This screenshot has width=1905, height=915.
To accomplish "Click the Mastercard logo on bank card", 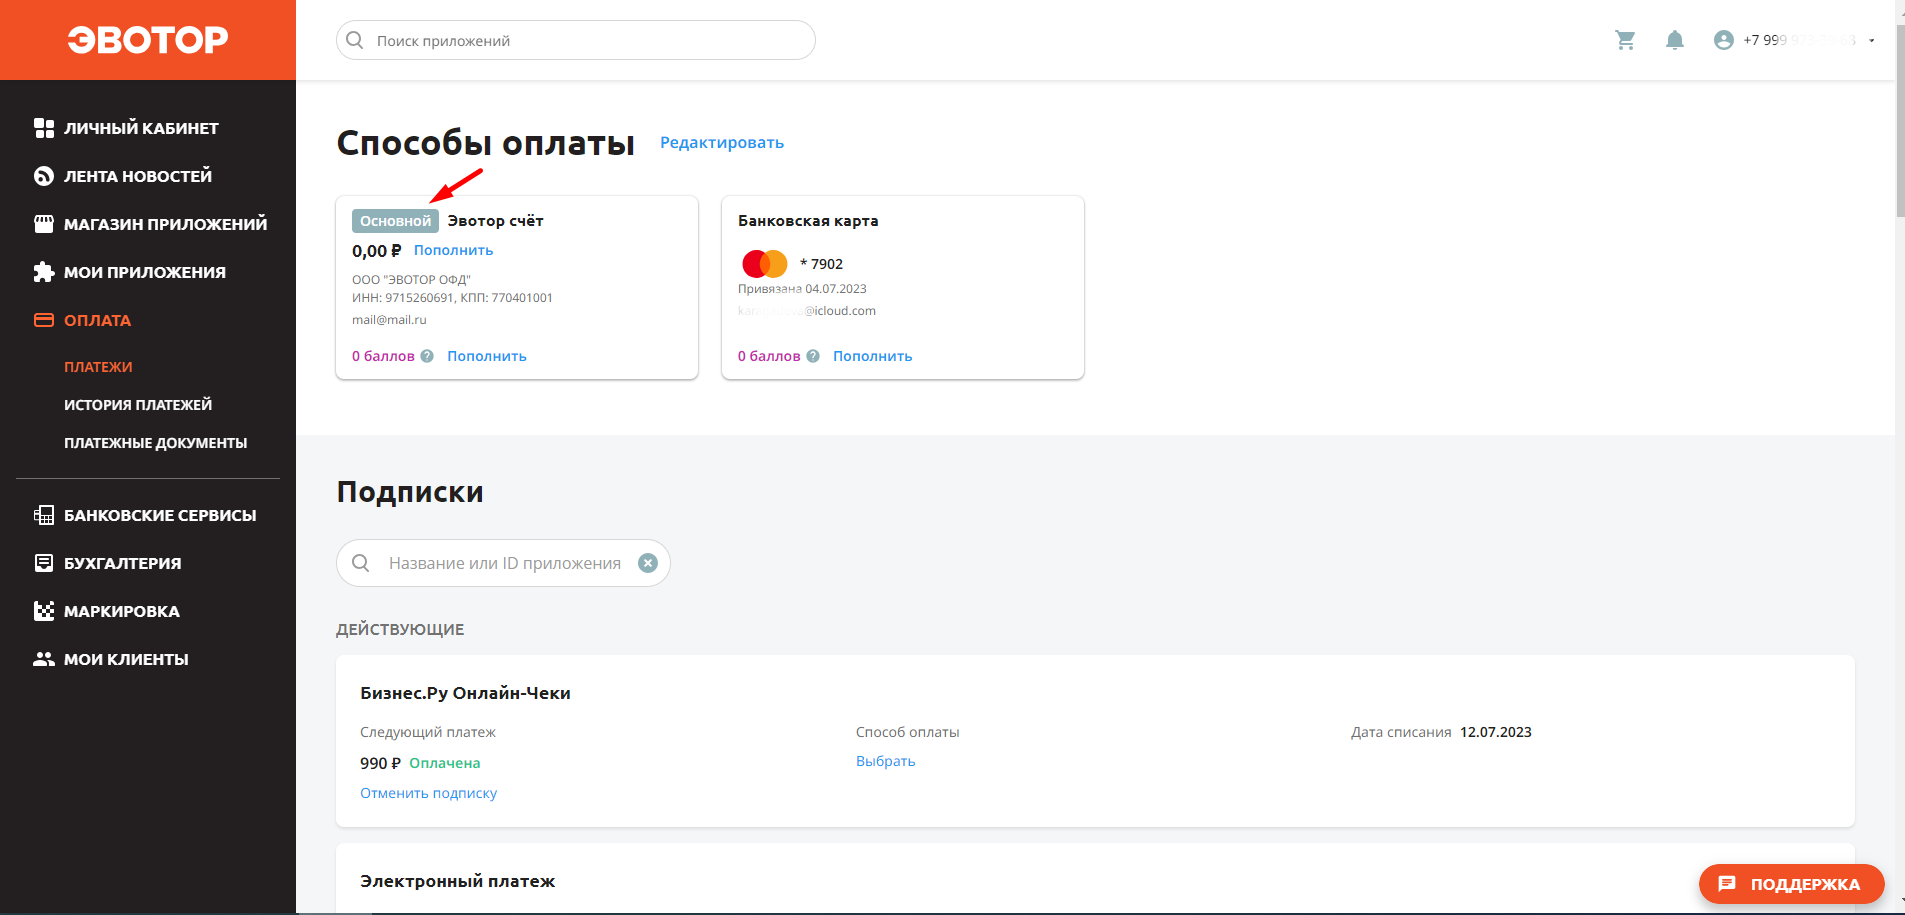I will pos(765,264).
